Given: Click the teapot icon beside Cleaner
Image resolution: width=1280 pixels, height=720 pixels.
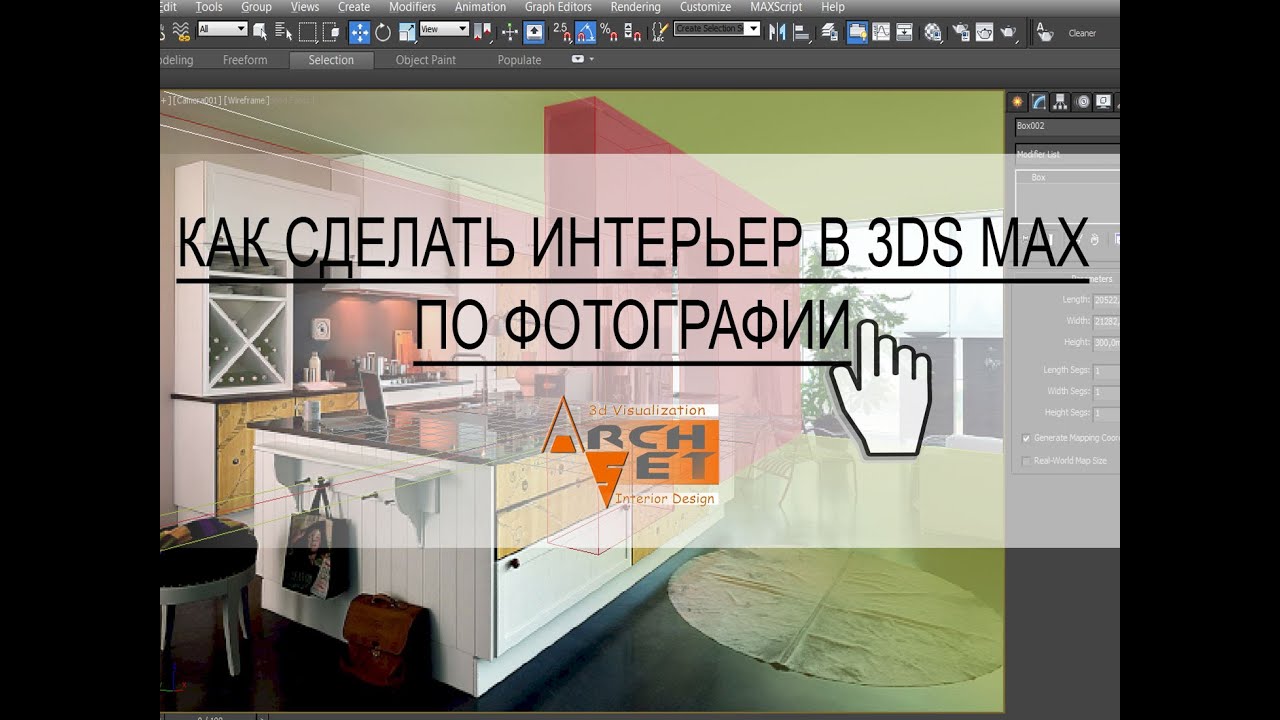Looking at the screenshot, I should tap(1045, 33).
